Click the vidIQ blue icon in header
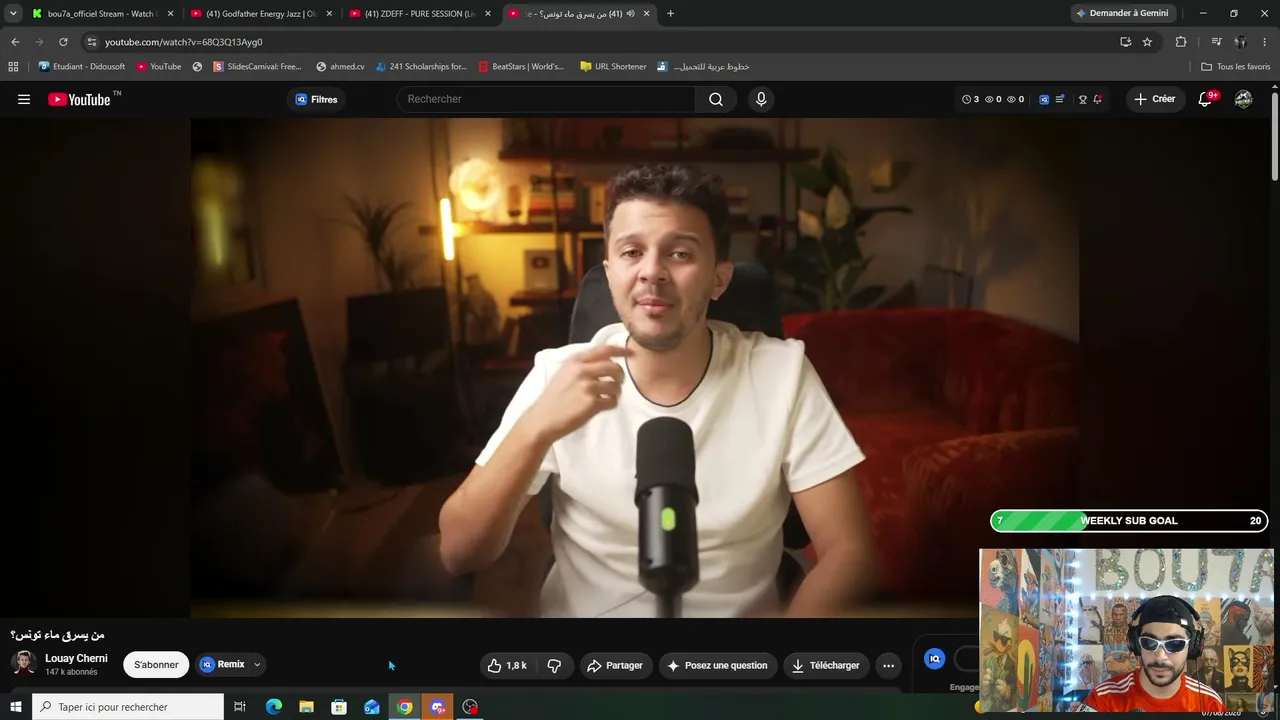Screen dimensions: 1280x720 (x=1044, y=99)
